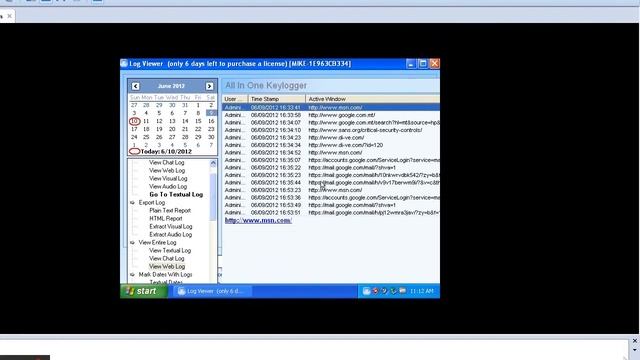Collapse the View Entire Log tree node
Viewport: 640px width, 360px height.
[x=132, y=242]
